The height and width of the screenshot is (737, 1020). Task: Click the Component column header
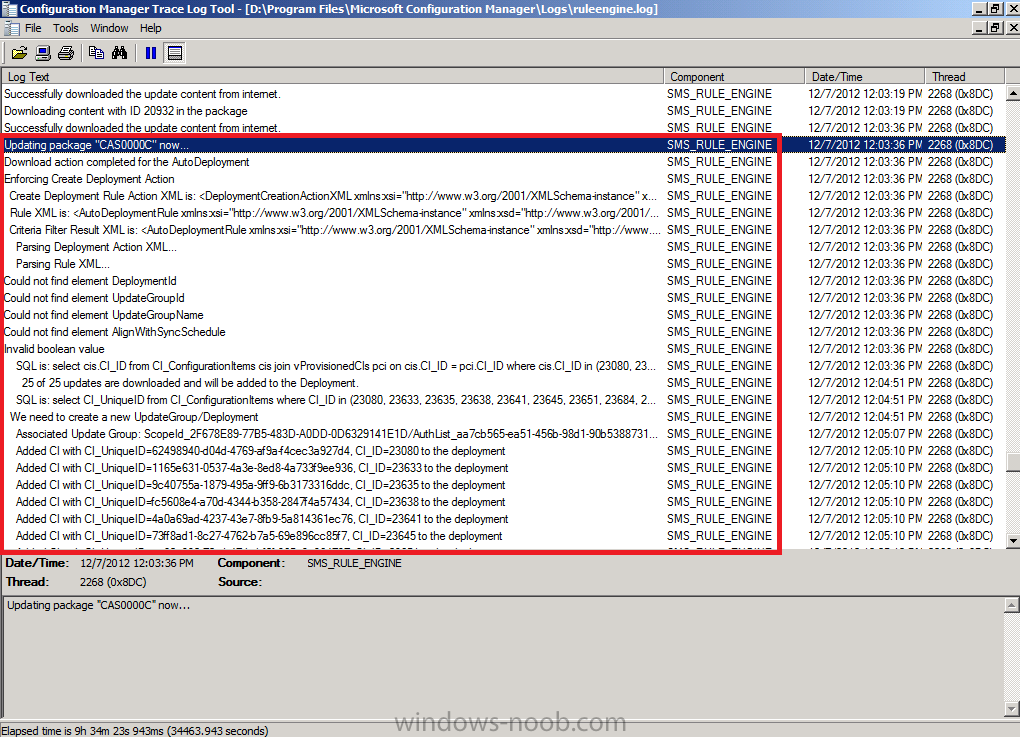(734, 76)
